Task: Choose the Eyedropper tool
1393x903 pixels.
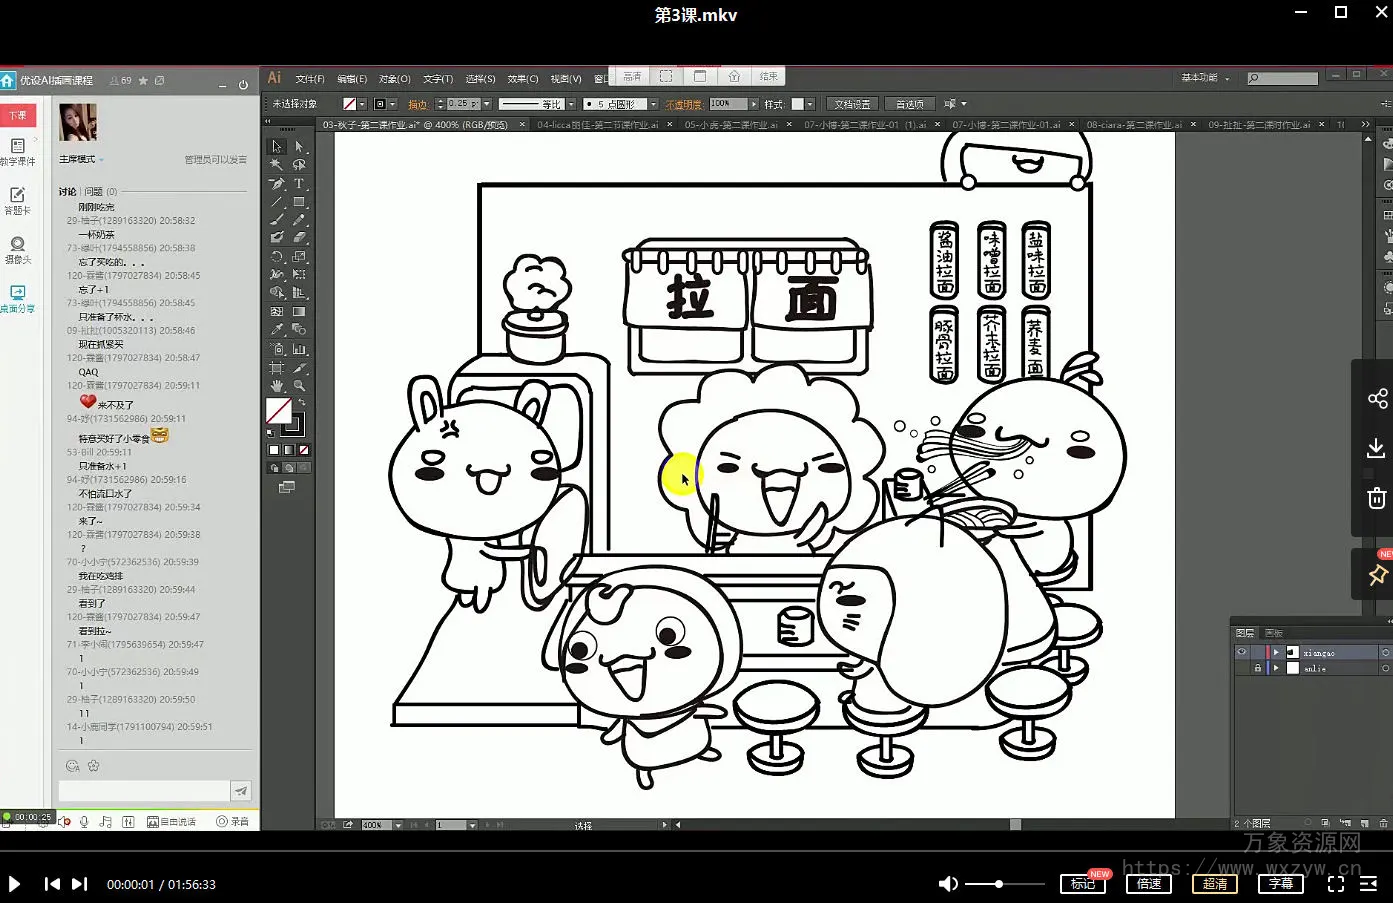Action: point(277,330)
